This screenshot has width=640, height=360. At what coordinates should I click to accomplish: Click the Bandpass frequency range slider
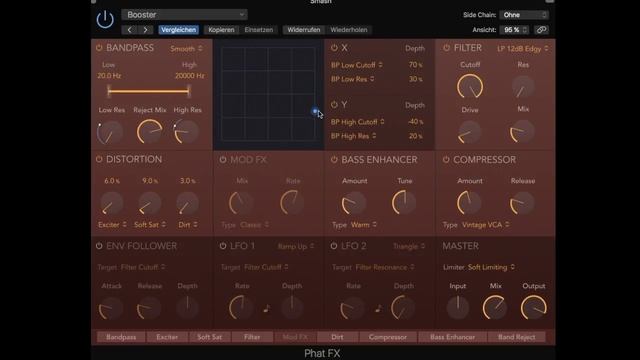click(149, 91)
